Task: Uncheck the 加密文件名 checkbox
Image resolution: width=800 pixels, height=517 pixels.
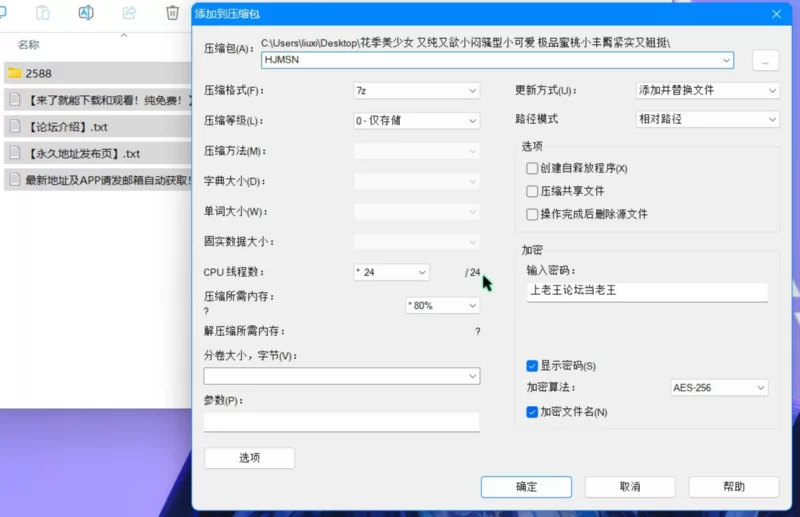Action: coord(532,411)
